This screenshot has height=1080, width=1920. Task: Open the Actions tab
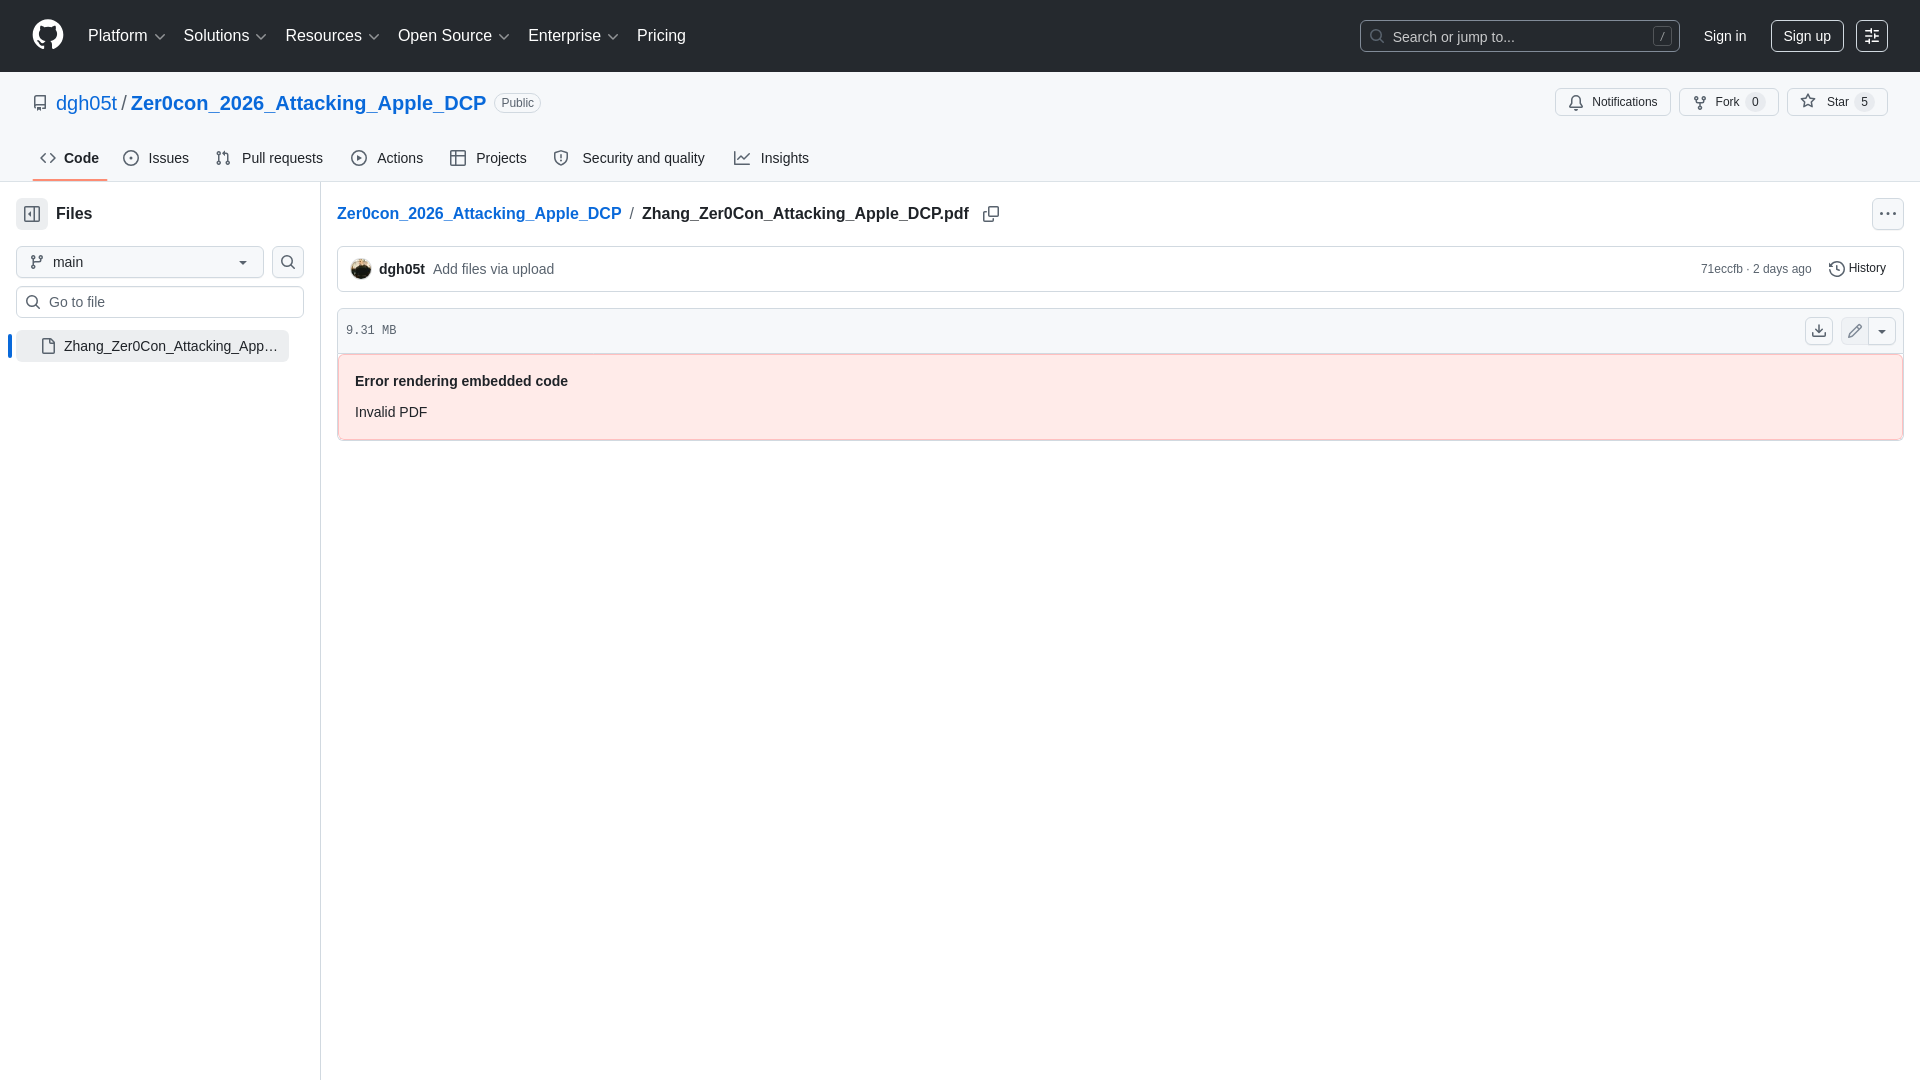tap(387, 158)
